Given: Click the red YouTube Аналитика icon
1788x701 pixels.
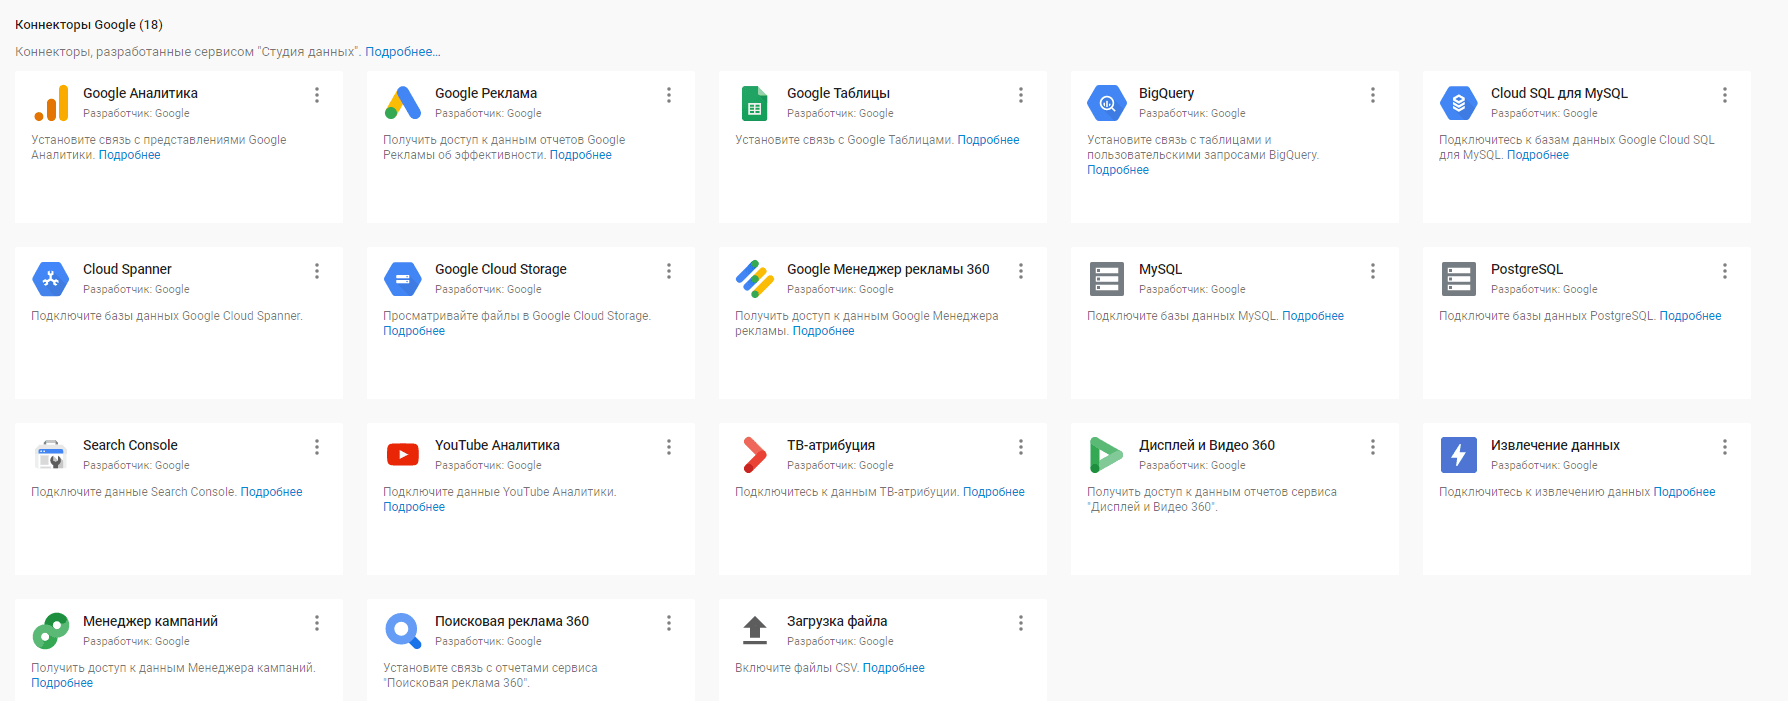Looking at the screenshot, I should [403, 455].
